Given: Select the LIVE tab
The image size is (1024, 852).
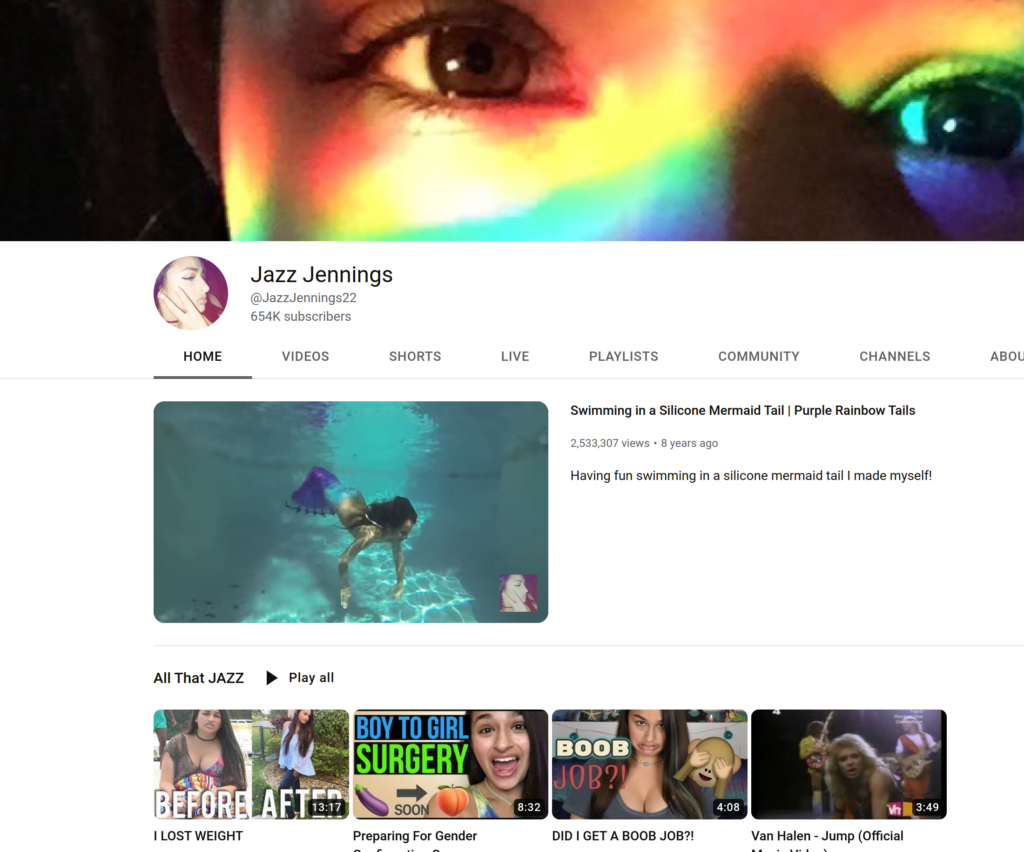Looking at the screenshot, I should (515, 356).
